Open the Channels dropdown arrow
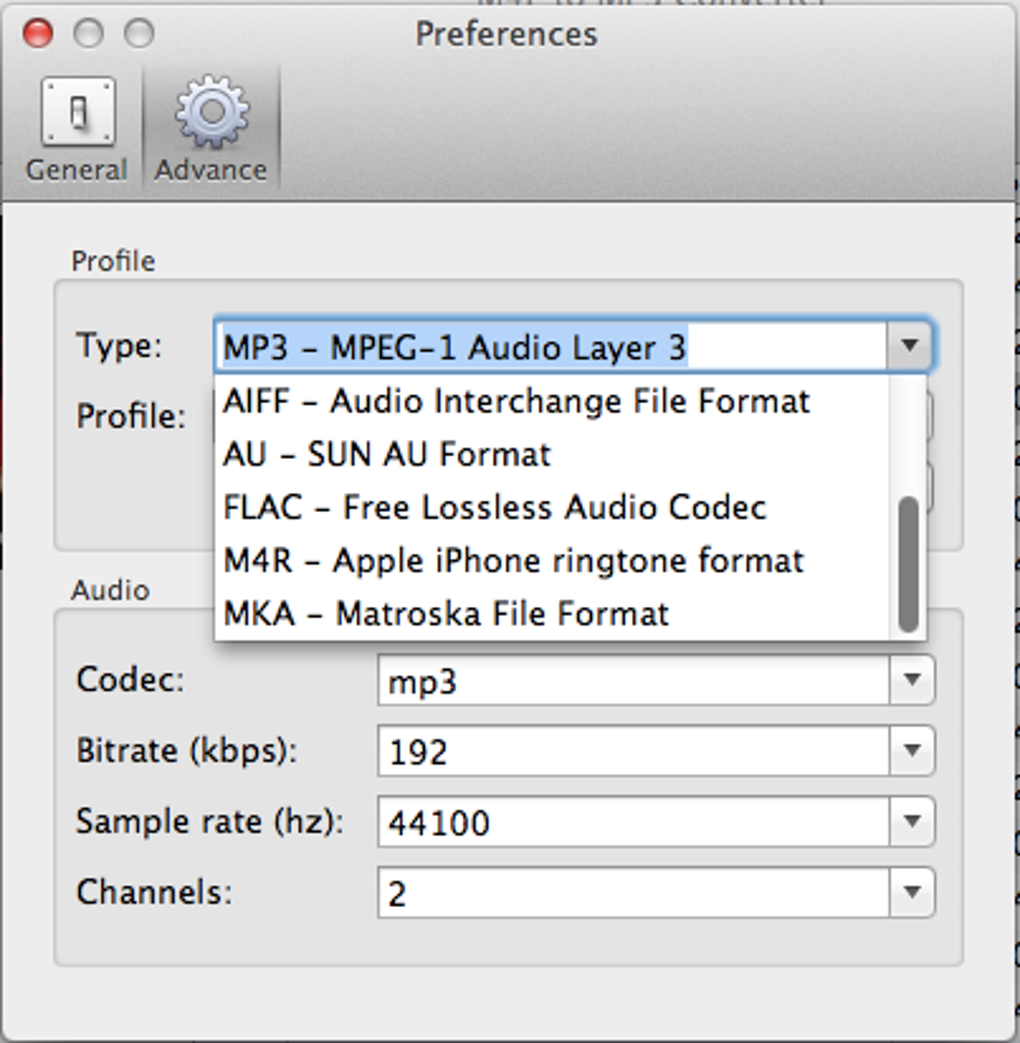 (x=912, y=893)
